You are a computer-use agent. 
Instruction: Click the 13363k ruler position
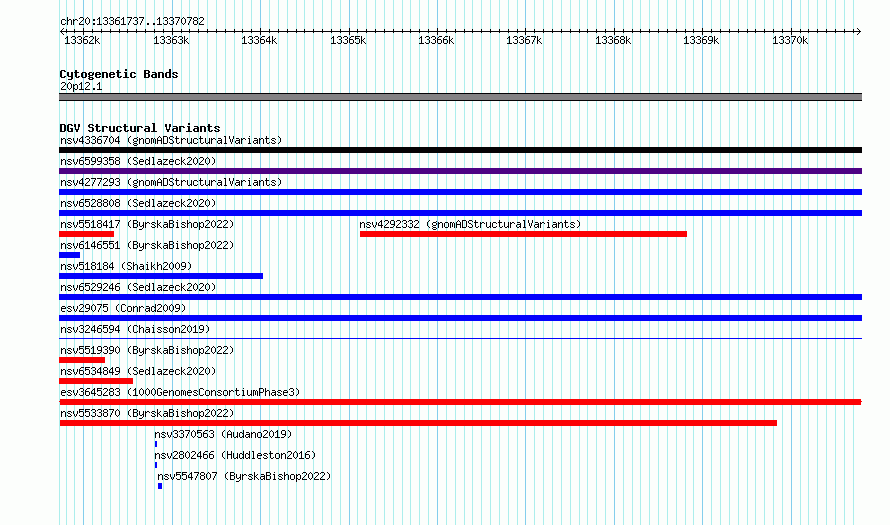pyautogui.click(x=171, y=40)
